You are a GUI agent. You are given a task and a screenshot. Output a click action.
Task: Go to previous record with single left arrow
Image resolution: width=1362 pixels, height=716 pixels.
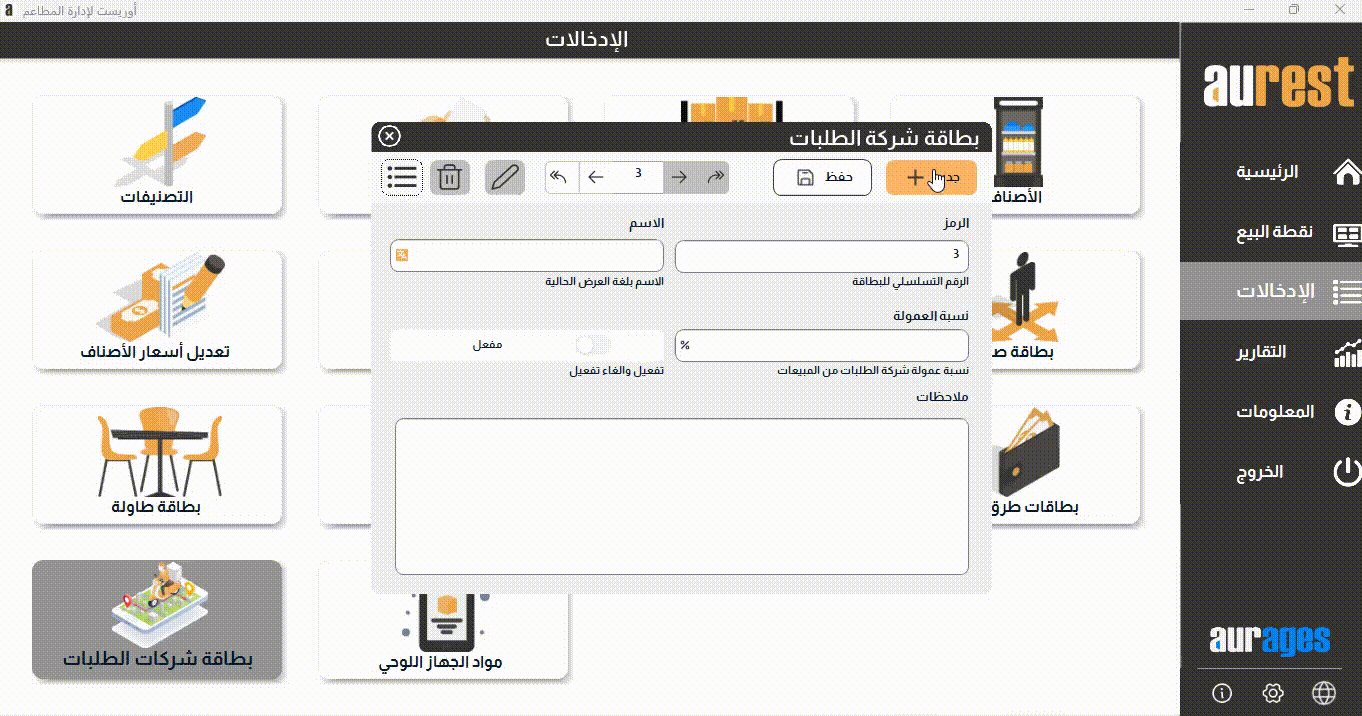596,178
